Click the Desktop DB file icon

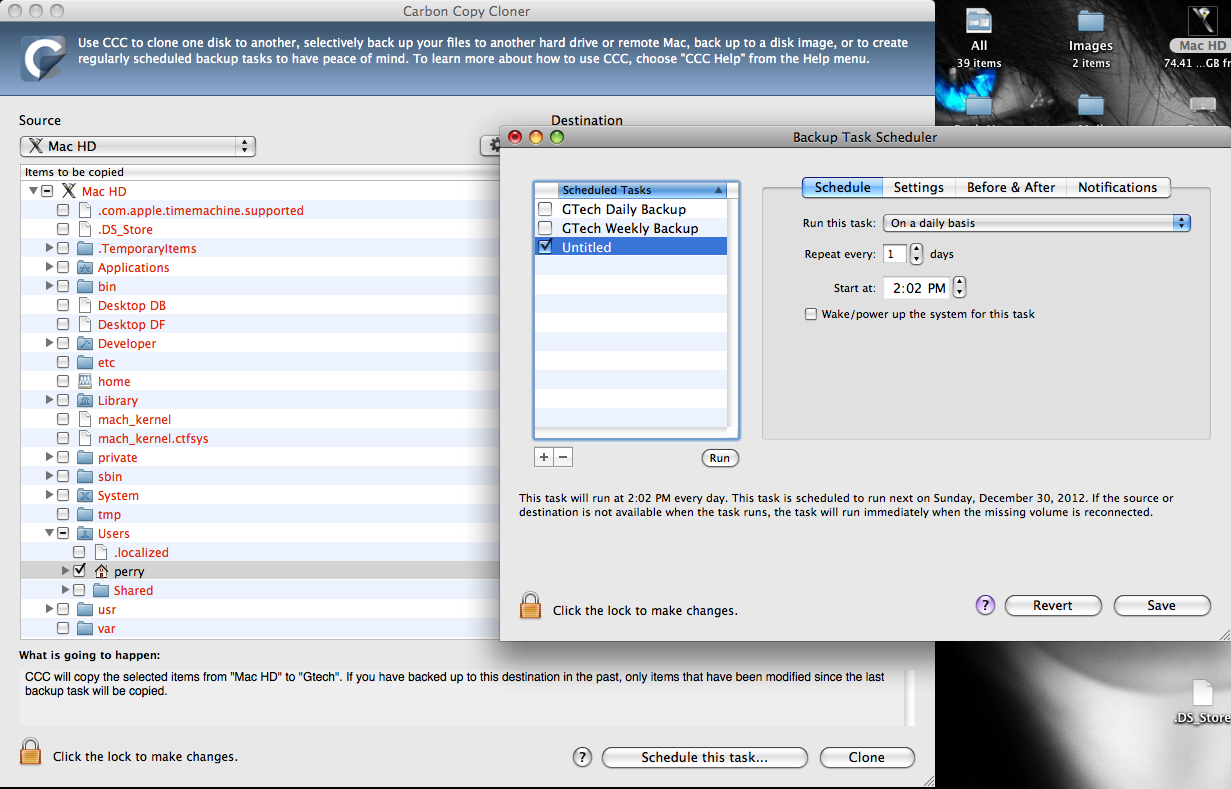85,306
